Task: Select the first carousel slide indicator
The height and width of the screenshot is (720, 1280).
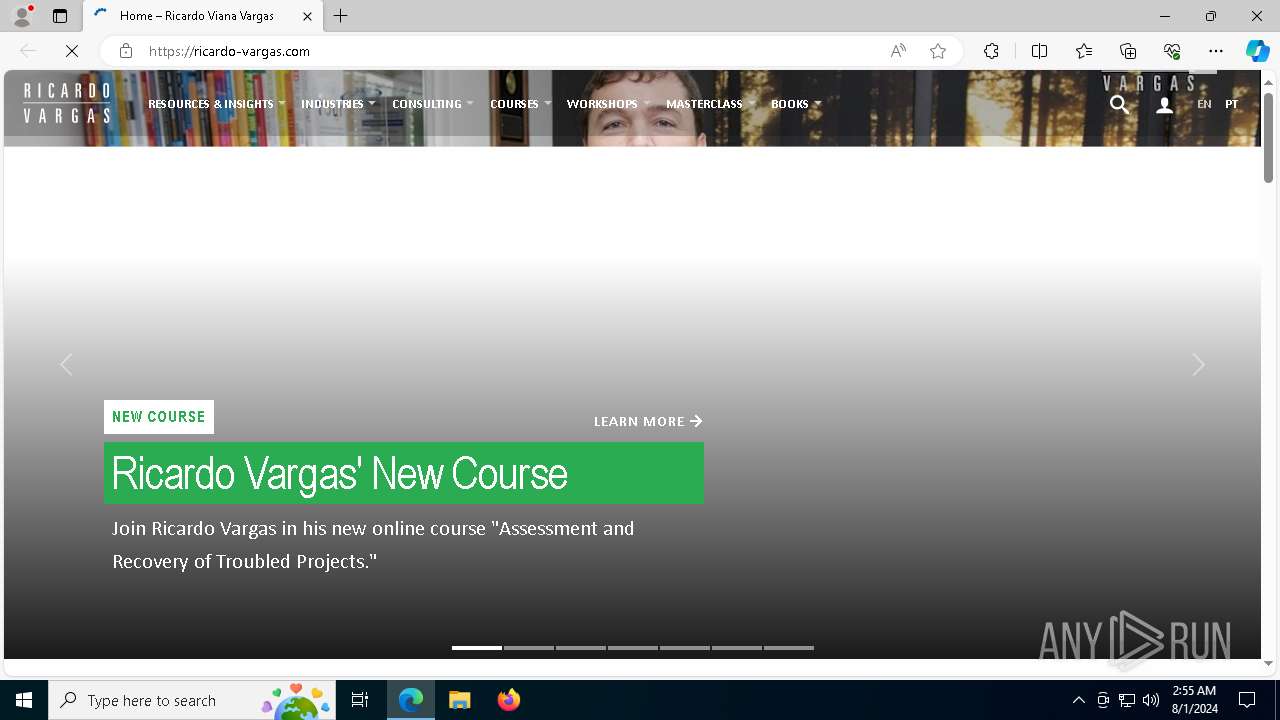Action: [477, 648]
